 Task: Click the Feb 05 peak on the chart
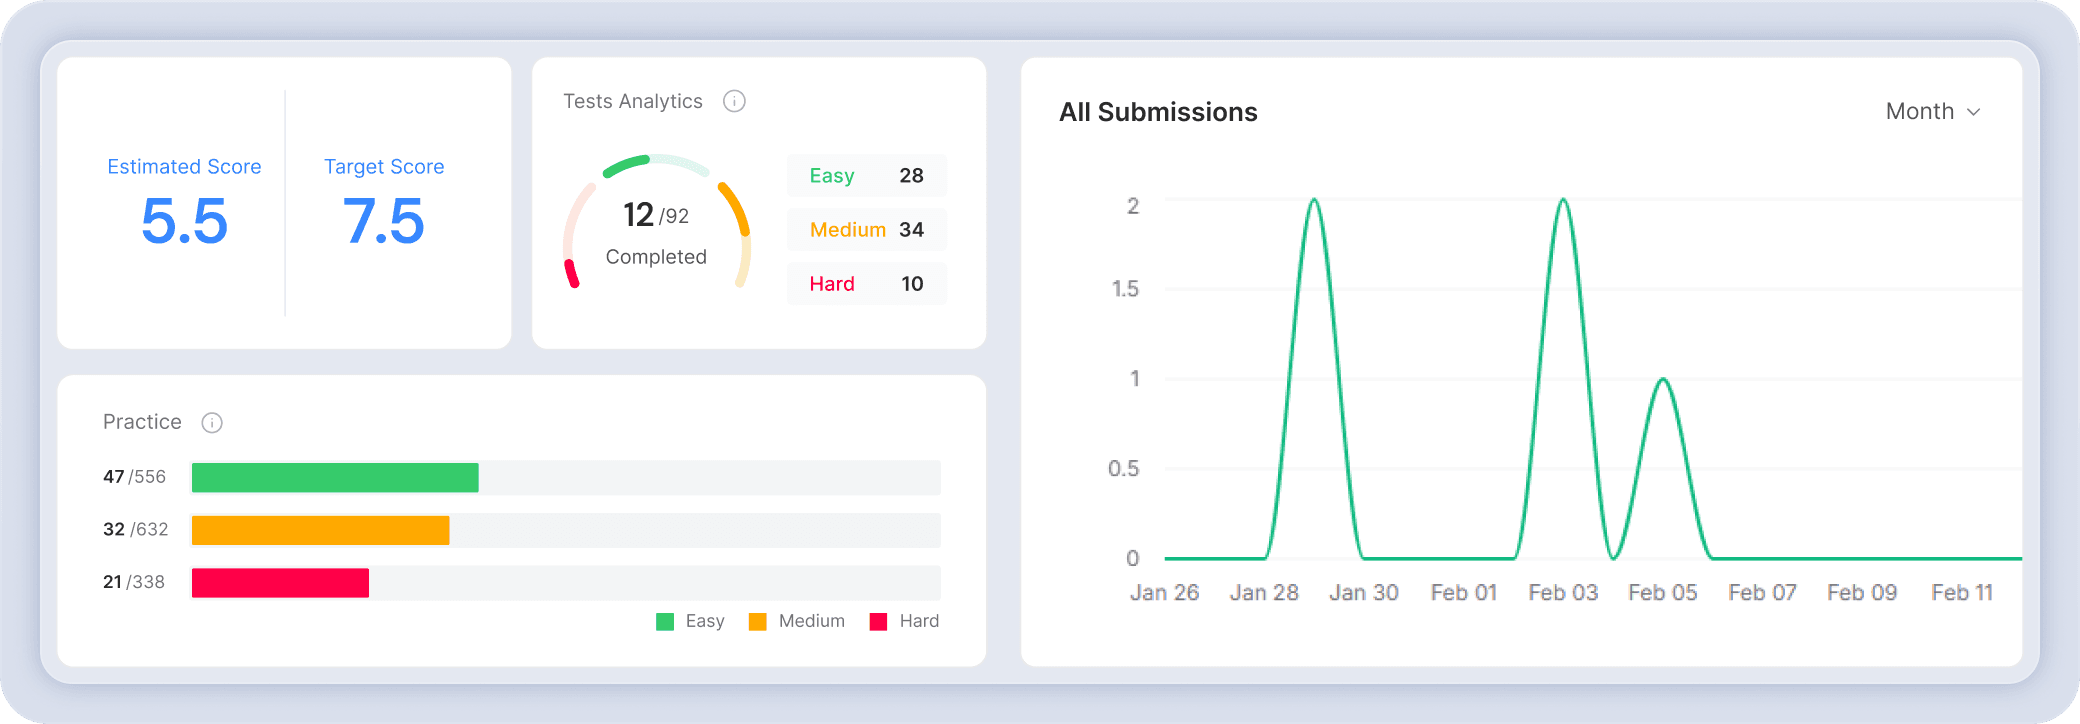point(1662,379)
